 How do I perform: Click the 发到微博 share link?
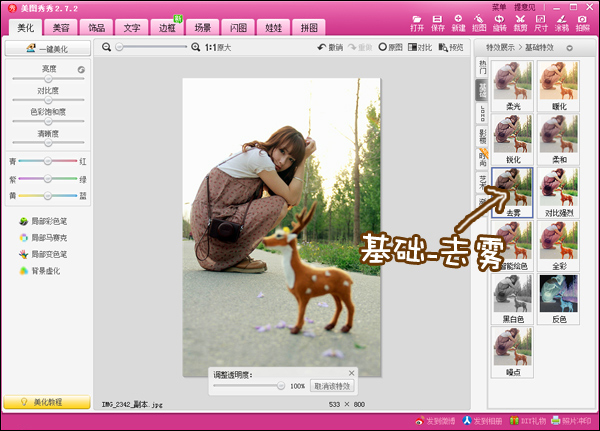click(435, 421)
